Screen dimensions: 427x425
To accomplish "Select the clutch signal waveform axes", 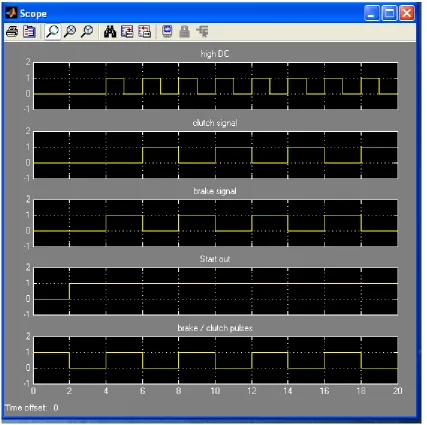I will click(215, 155).
